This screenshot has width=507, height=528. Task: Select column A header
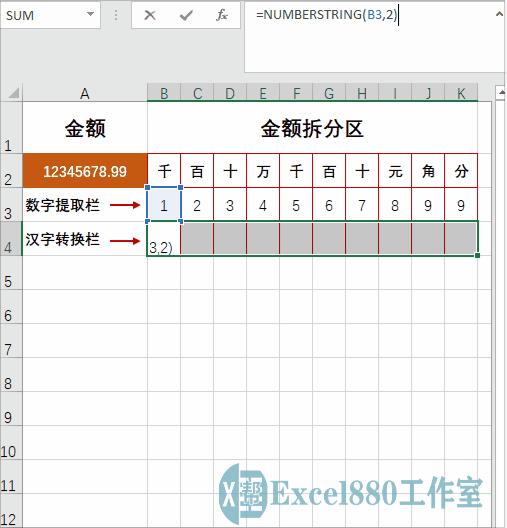point(85,93)
